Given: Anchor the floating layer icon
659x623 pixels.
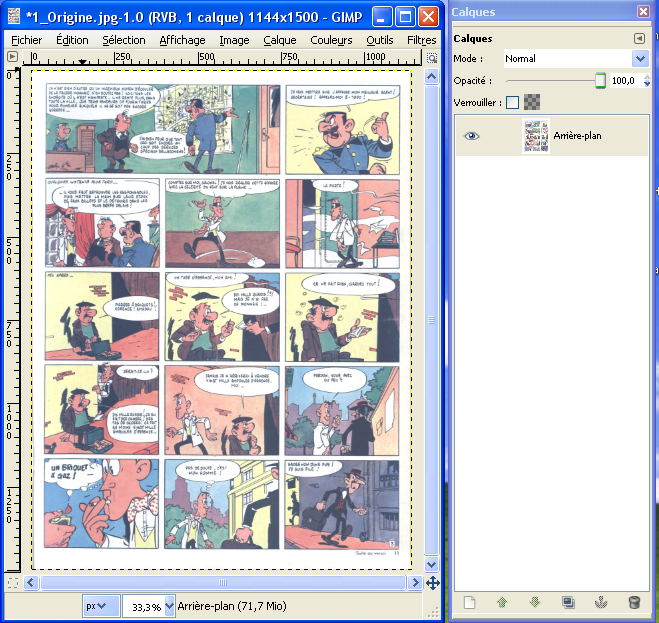Looking at the screenshot, I should 601,602.
